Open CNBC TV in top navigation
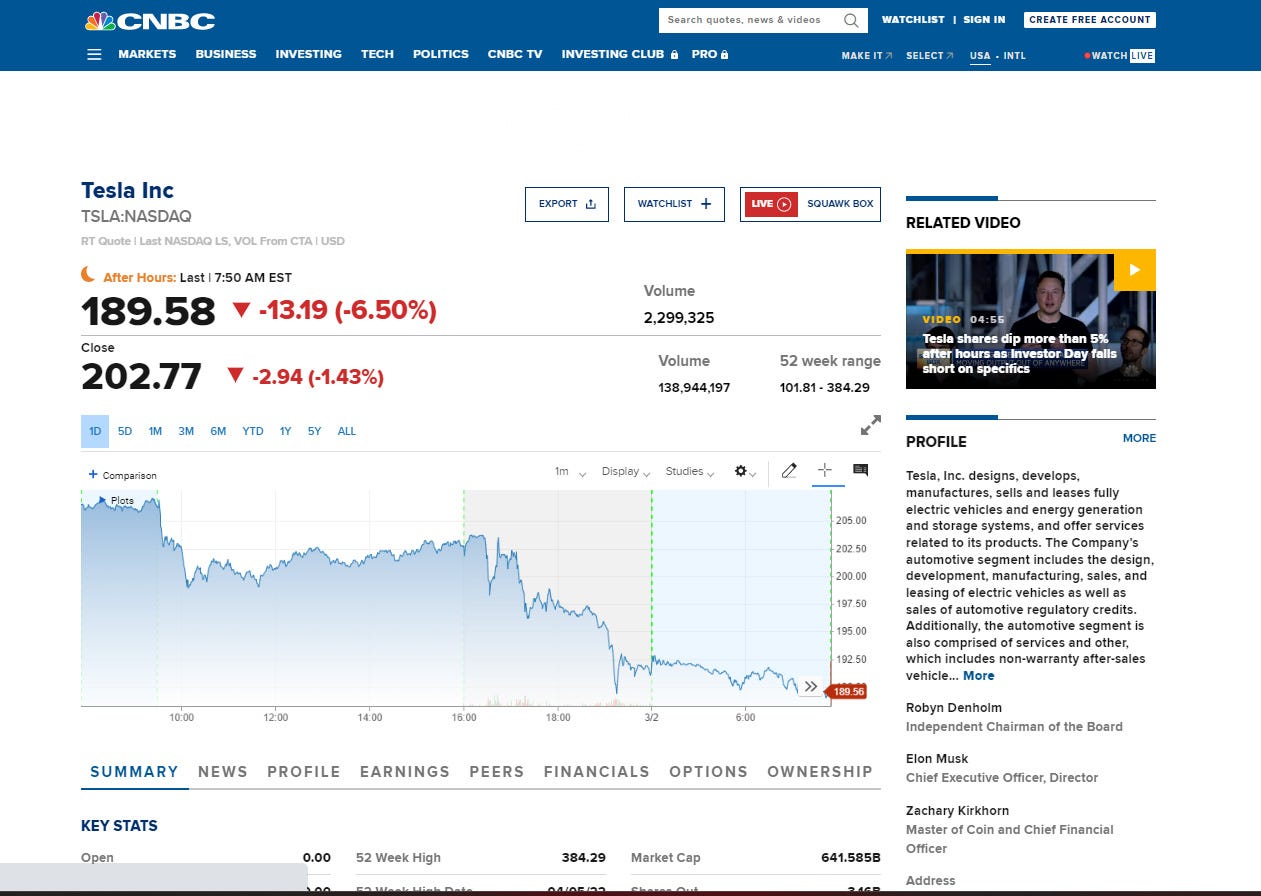Image resolution: width=1261 pixels, height=896 pixels. (x=515, y=54)
